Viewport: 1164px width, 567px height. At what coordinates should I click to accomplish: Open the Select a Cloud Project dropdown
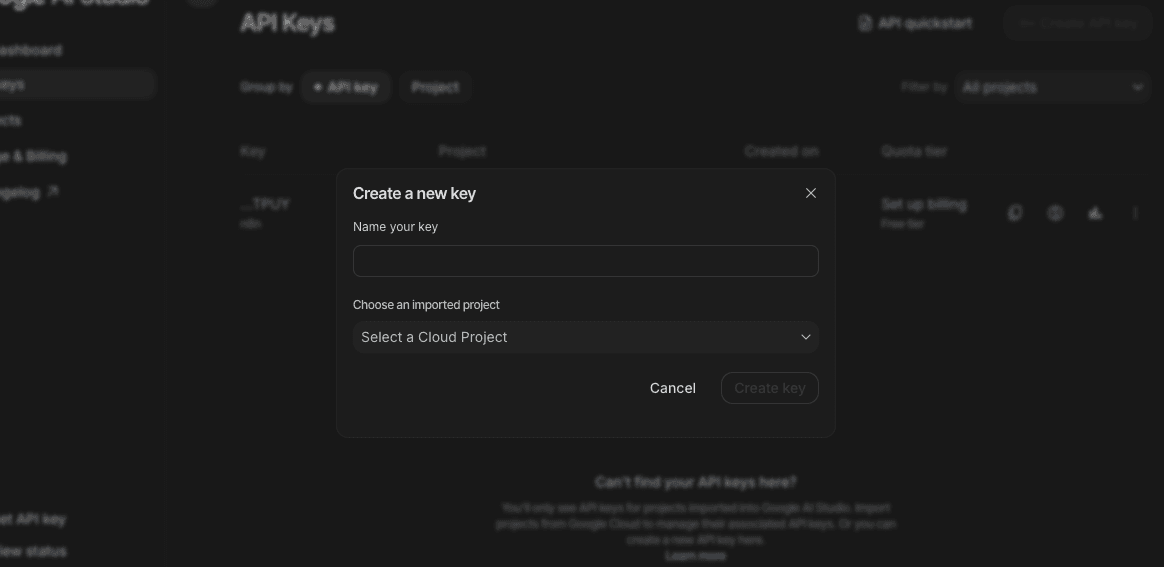pyautogui.click(x=585, y=337)
